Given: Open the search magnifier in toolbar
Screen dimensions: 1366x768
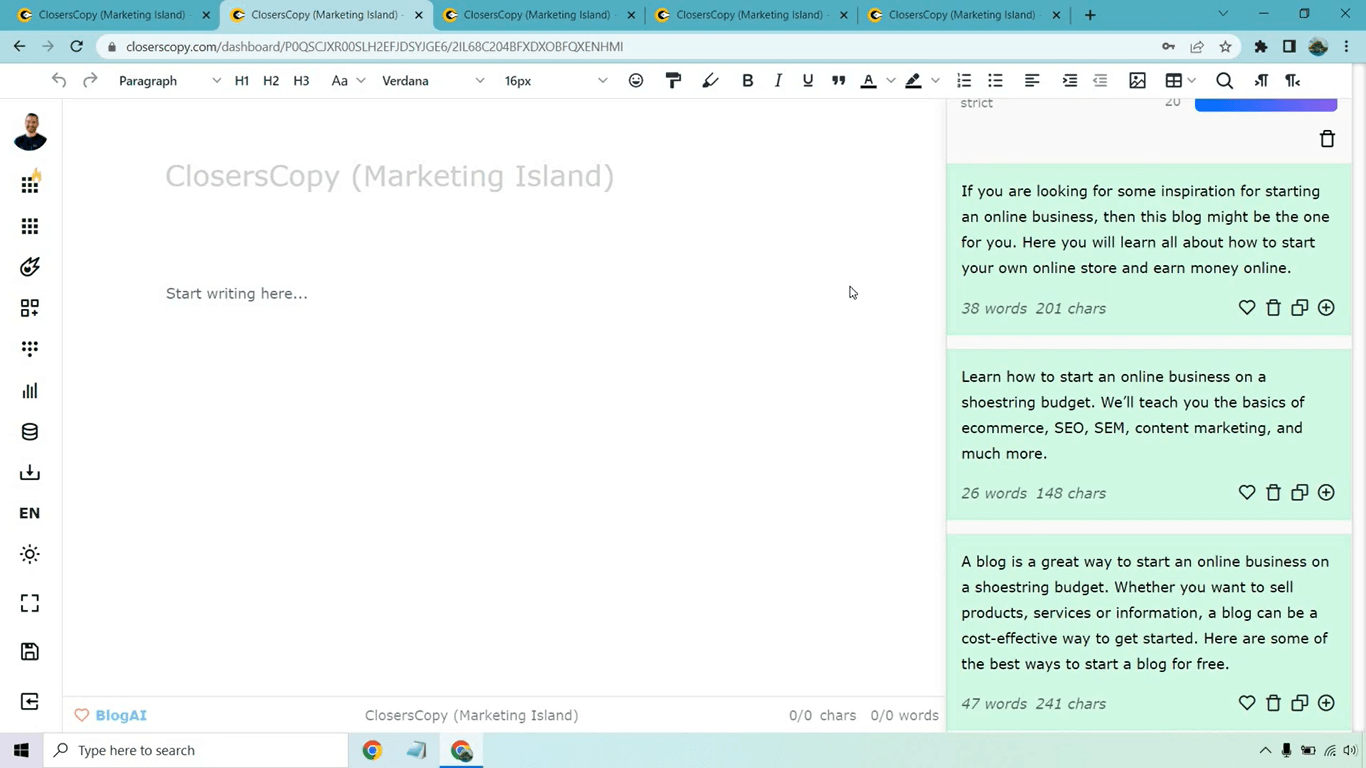Looking at the screenshot, I should pyautogui.click(x=1224, y=81).
